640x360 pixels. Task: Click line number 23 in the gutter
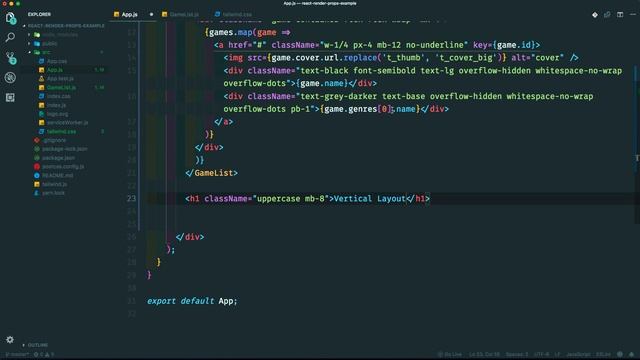coord(131,199)
